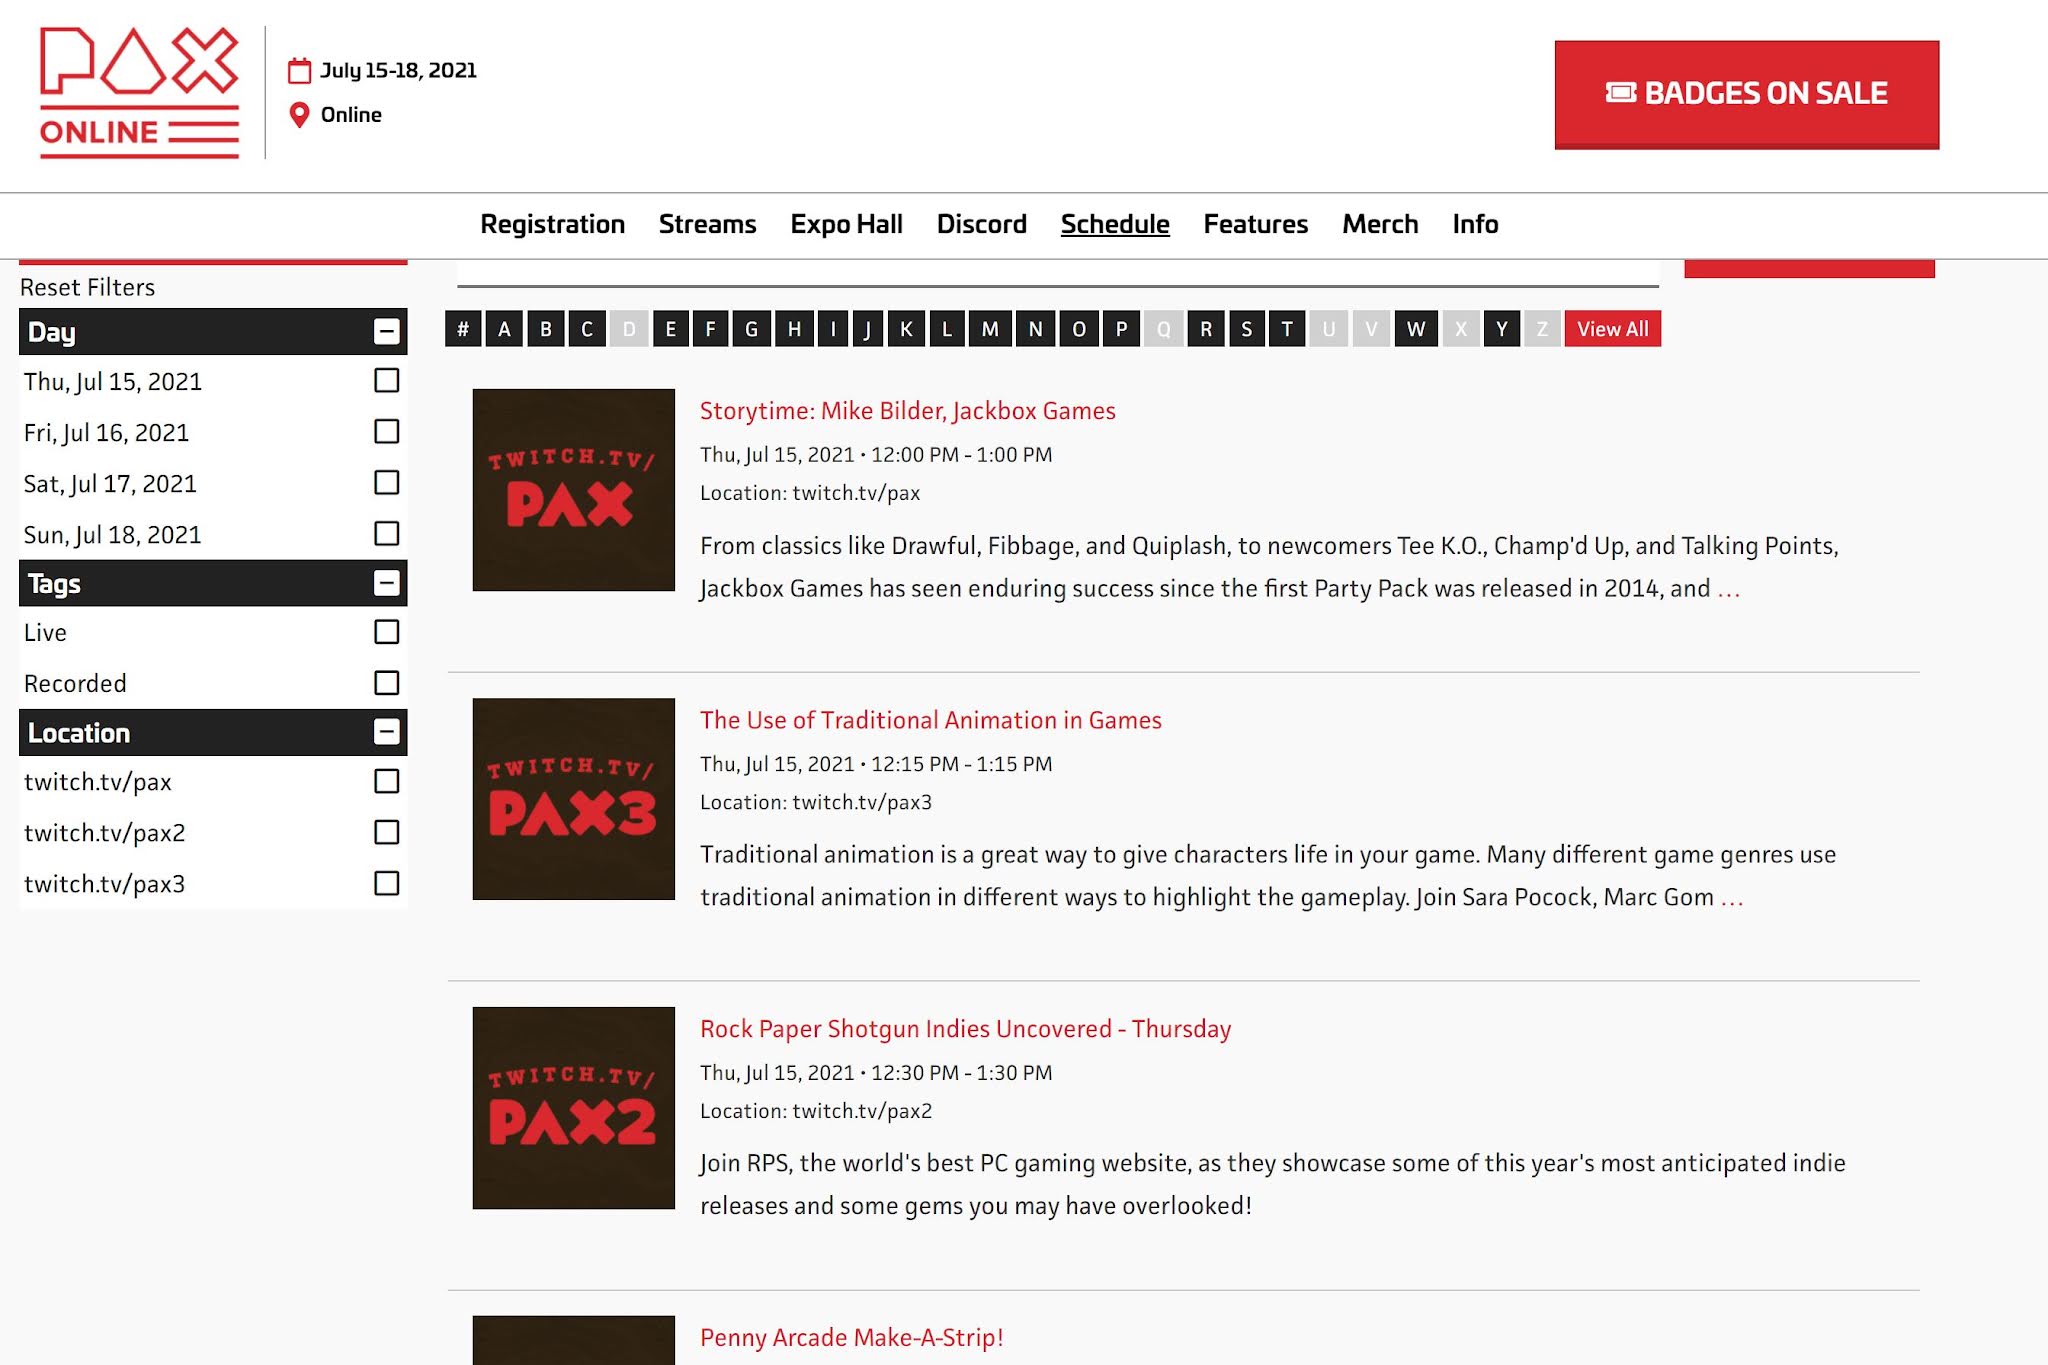Filter events by letter M
This screenshot has height=1365, width=2048.
989,329
